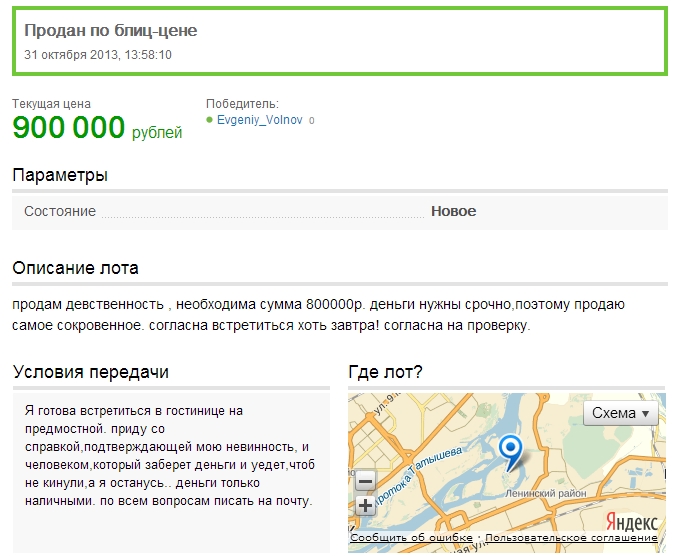Click the winner's rating number 0
Image resolution: width=674 pixels, height=556 pixels.
(312, 121)
